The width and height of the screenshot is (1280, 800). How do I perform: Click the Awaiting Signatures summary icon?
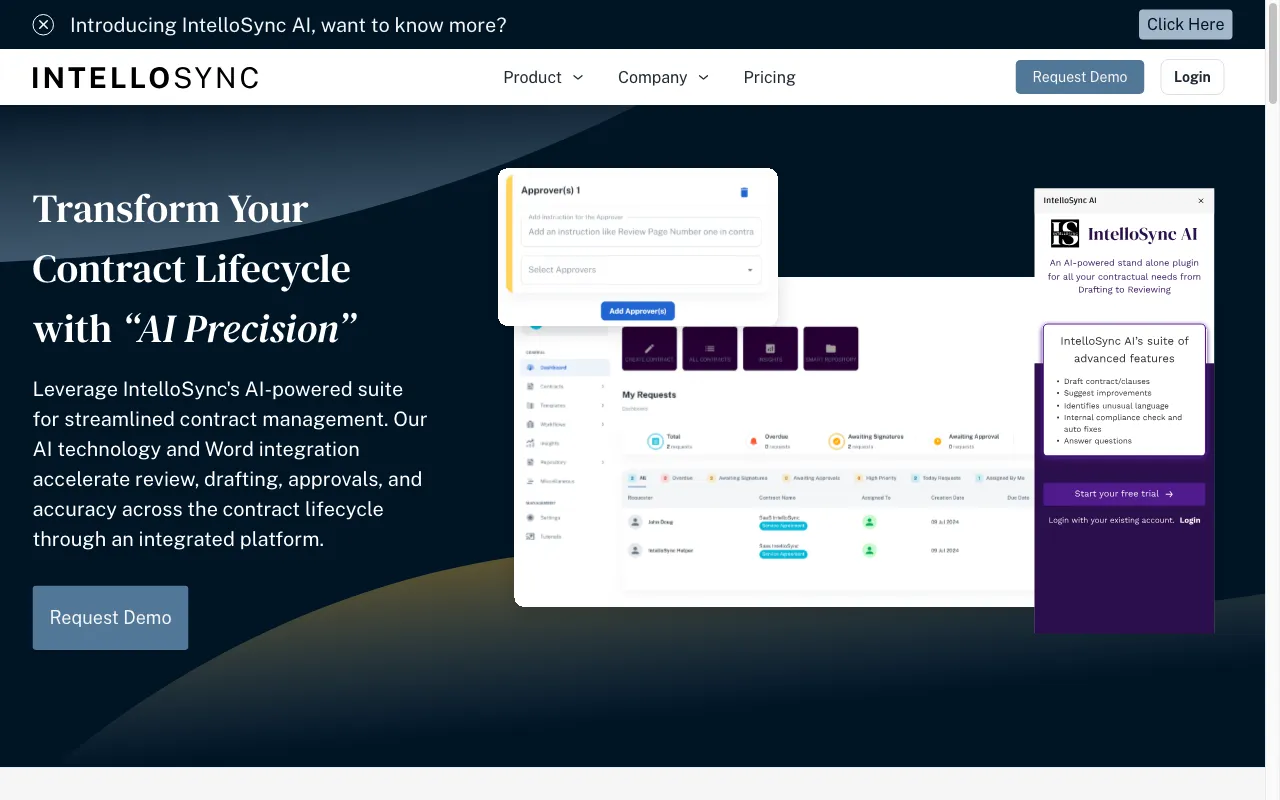point(836,441)
